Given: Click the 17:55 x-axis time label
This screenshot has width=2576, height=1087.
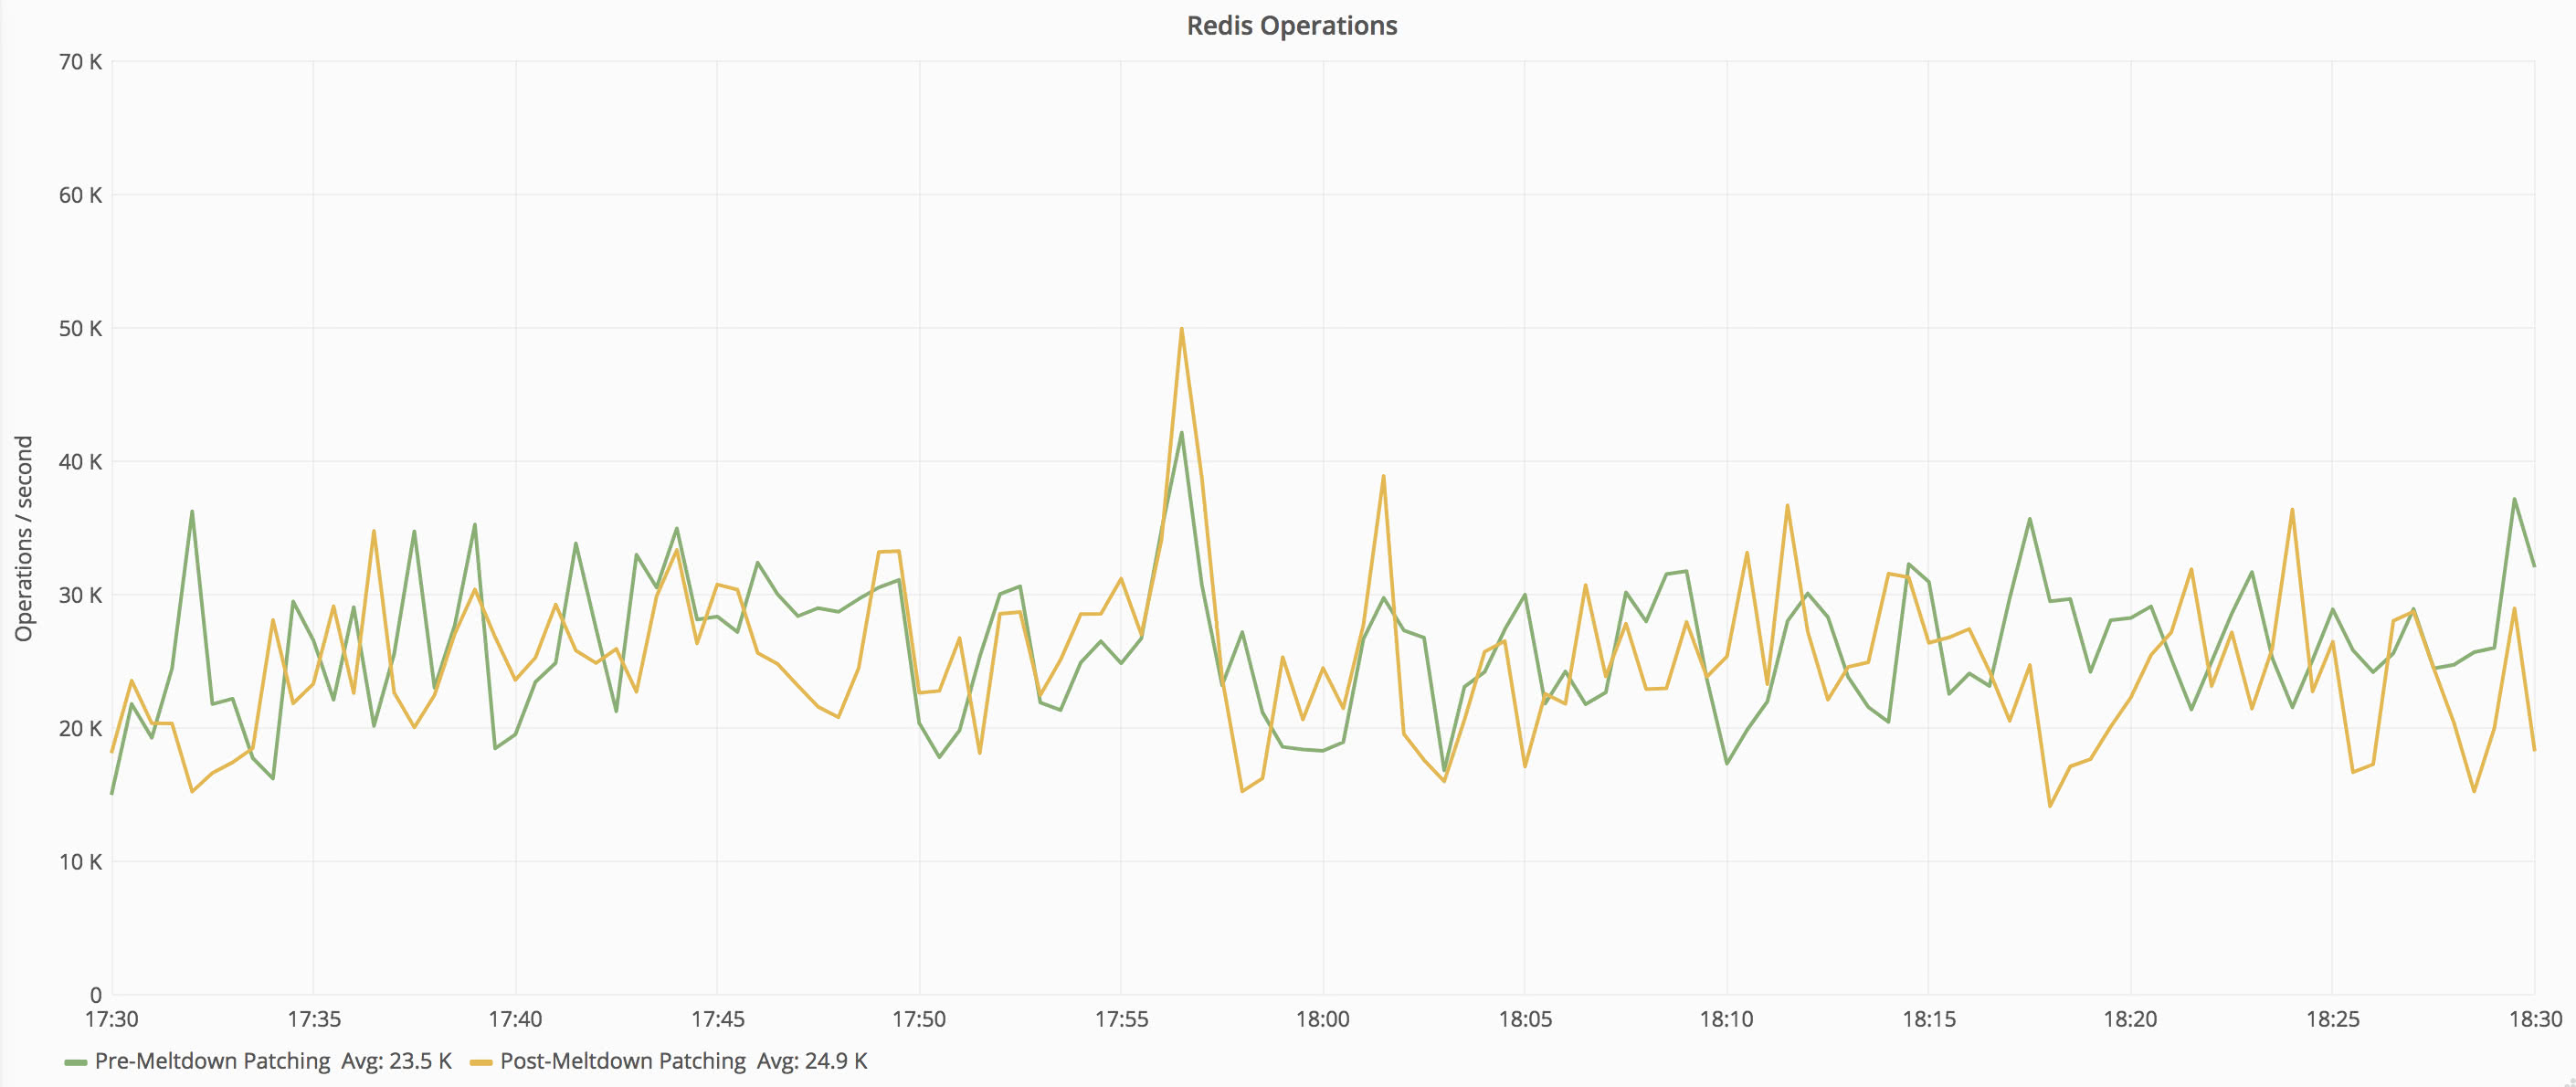Looking at the screenshot, I should click(1121, 1019).
